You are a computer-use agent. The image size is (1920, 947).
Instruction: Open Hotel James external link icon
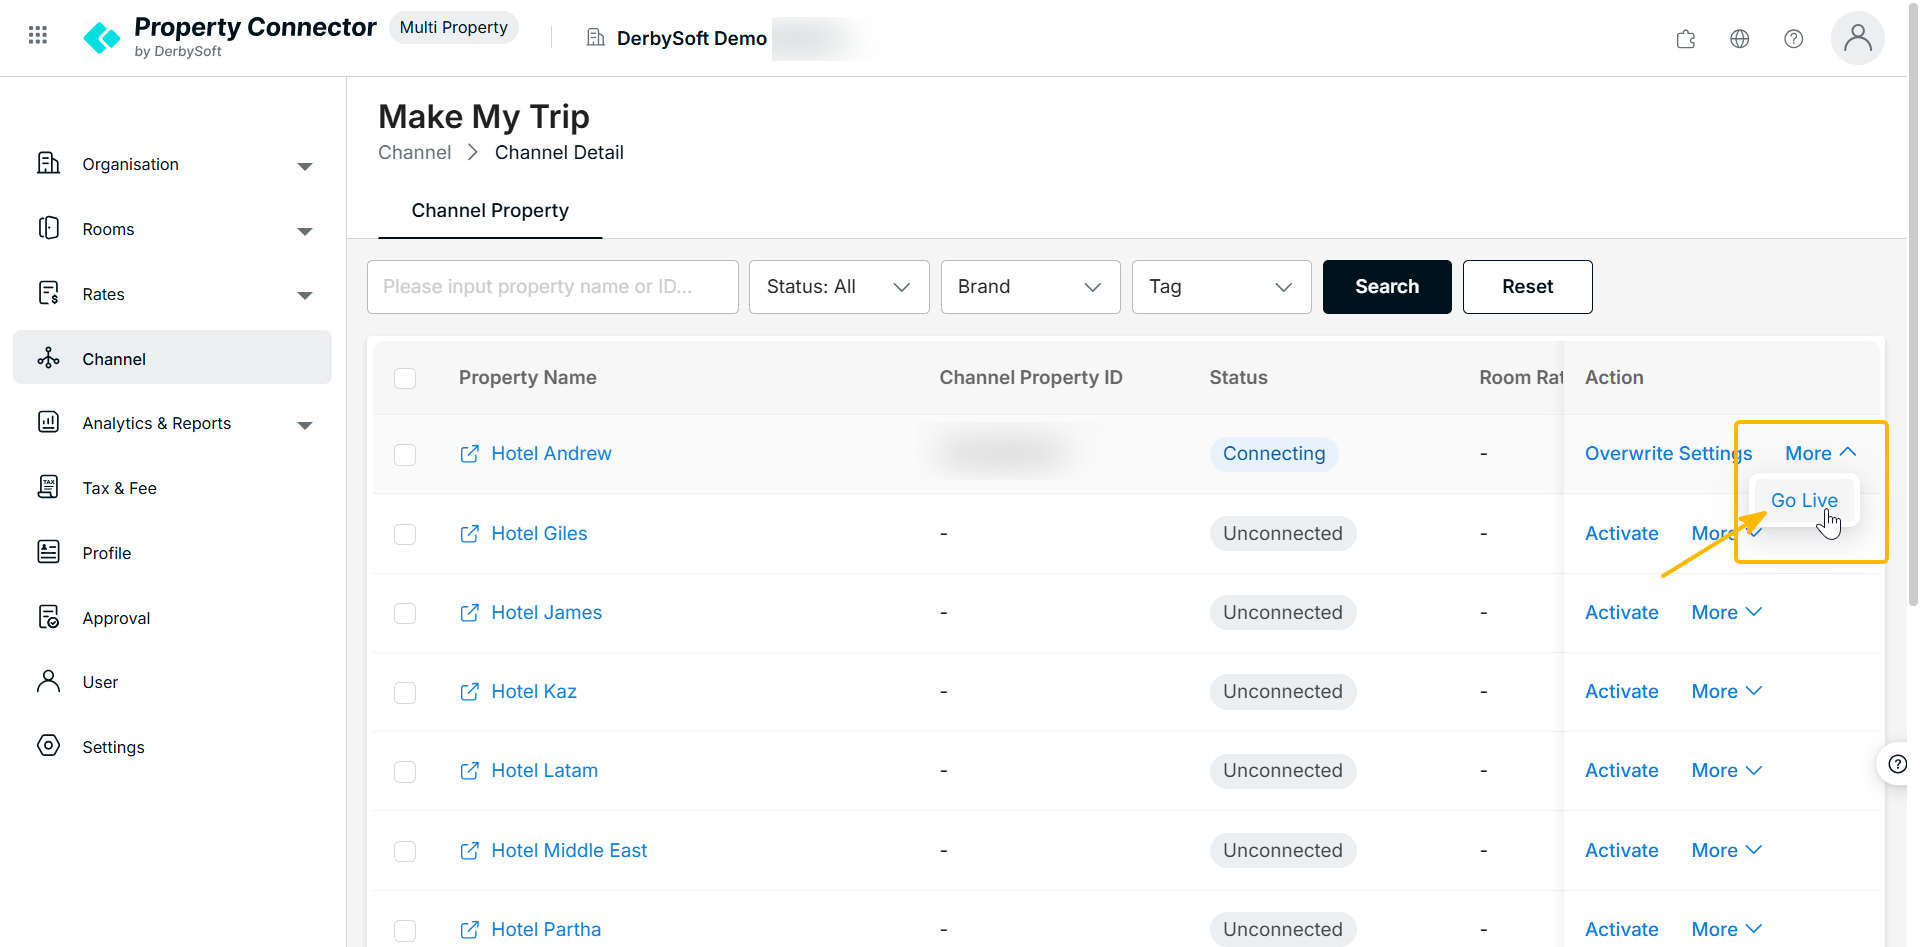469,613
